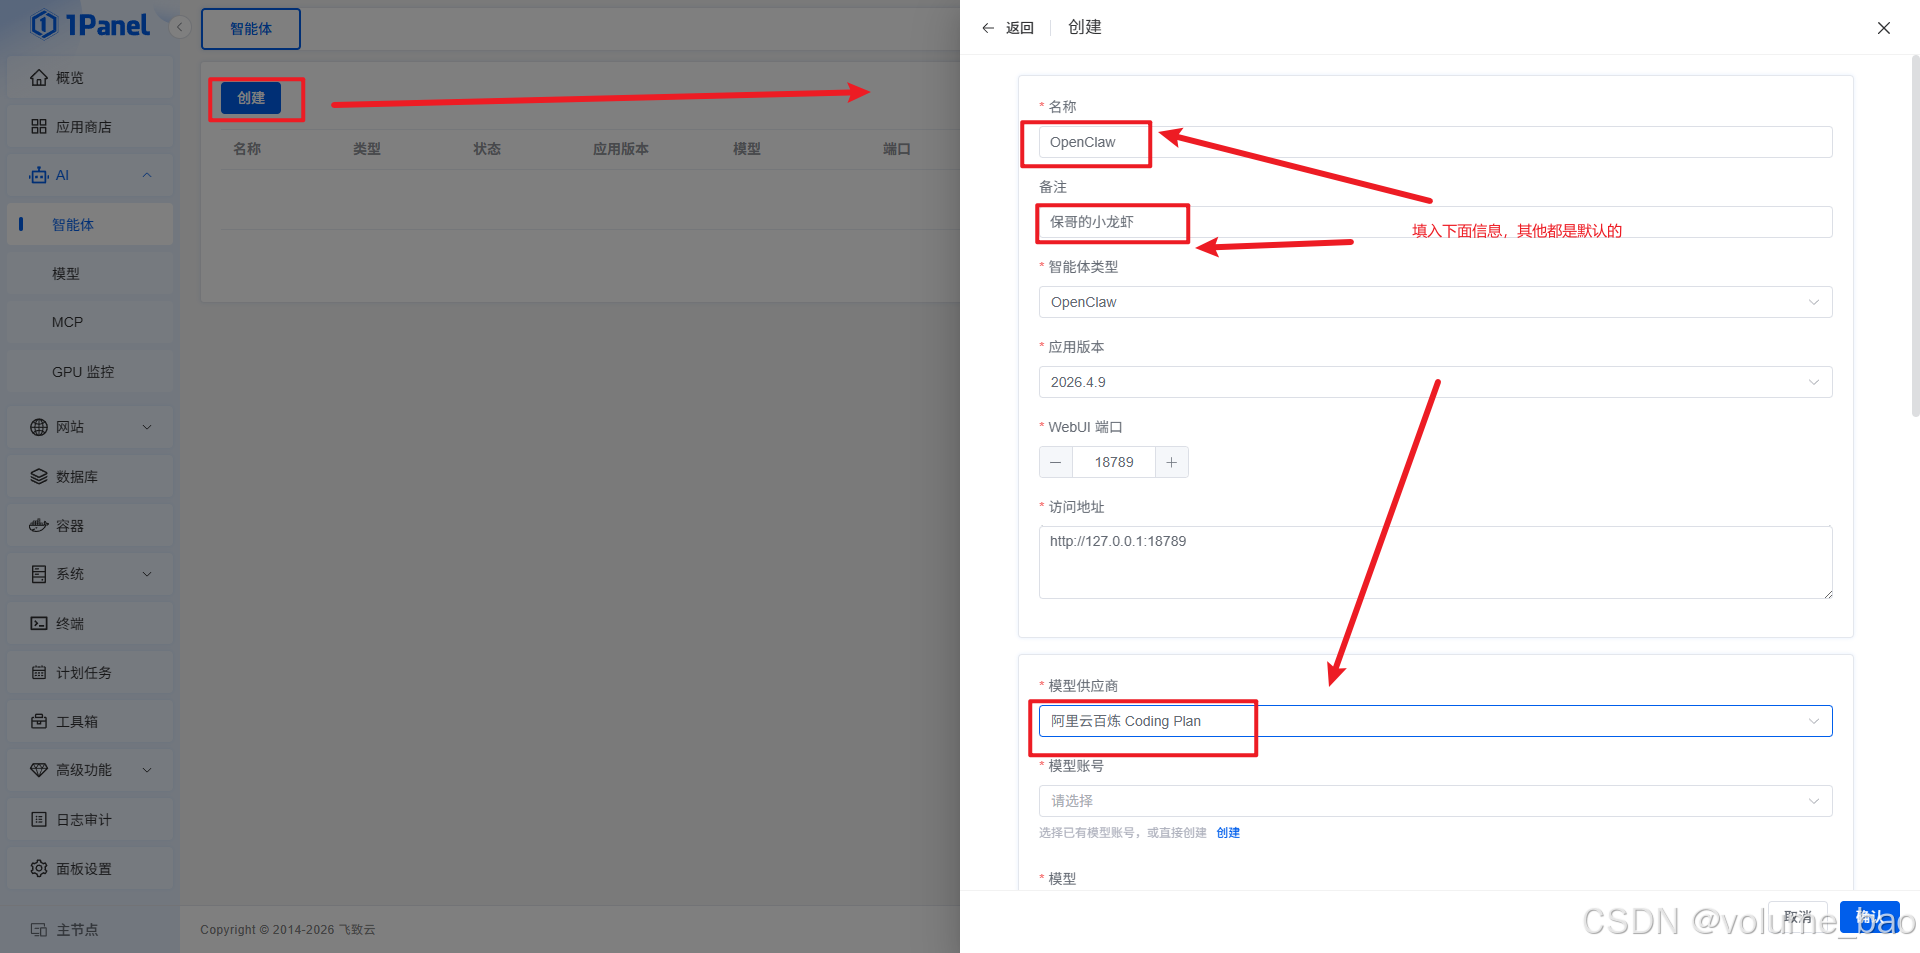Click the 状态 column header
Image resolution: width=1920 pixels, height=953 pixels.
tap(487, 149)
